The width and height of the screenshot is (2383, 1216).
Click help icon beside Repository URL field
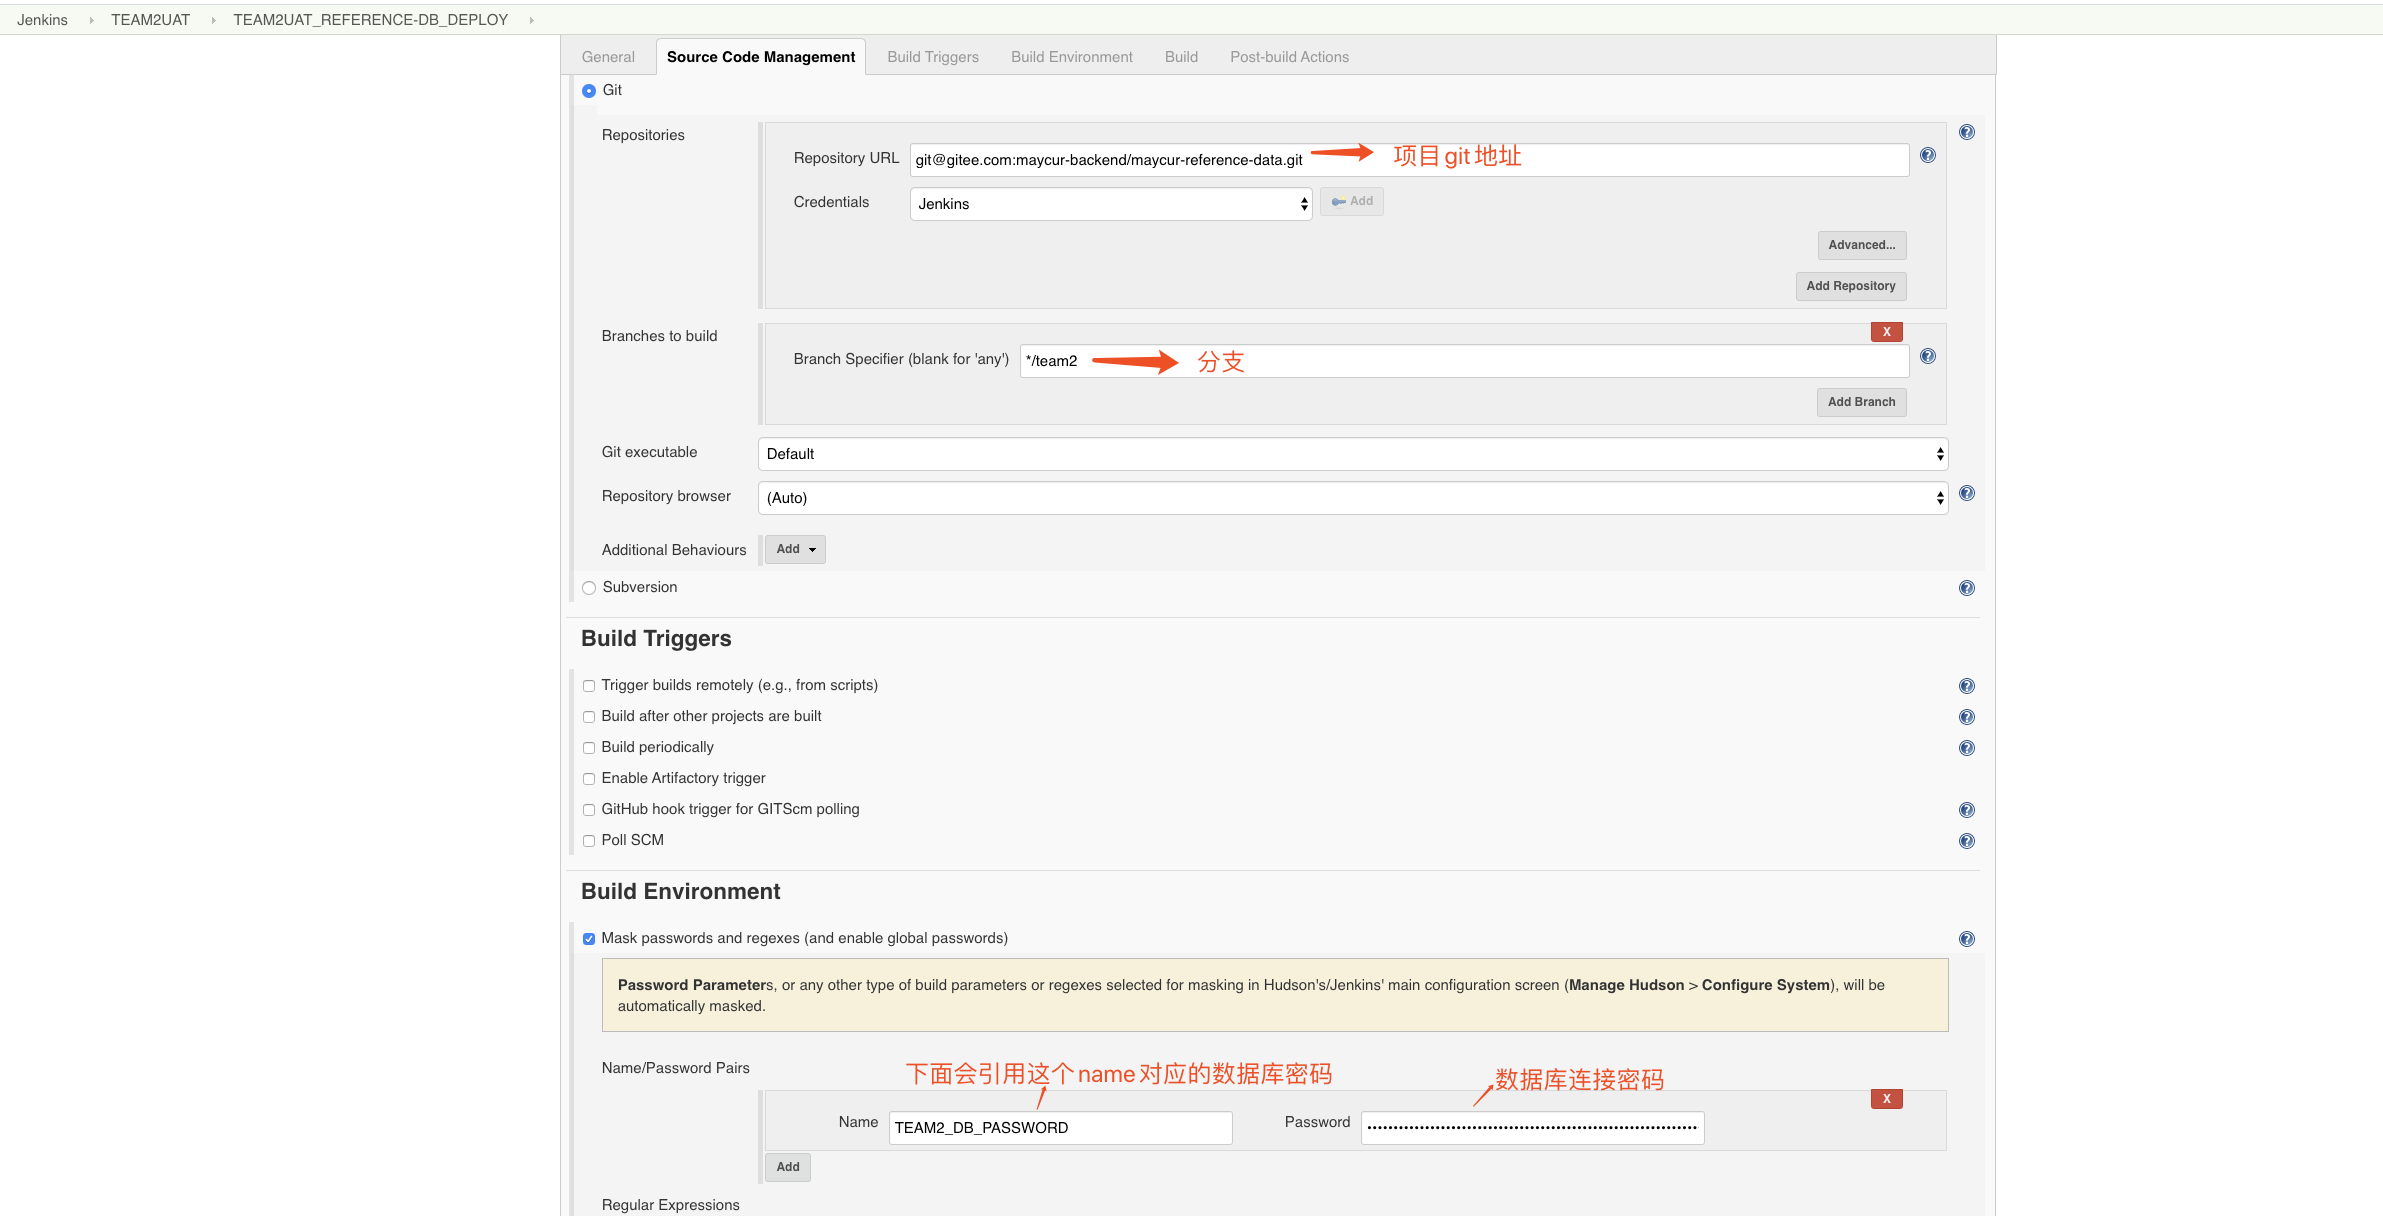(1927, 155)
